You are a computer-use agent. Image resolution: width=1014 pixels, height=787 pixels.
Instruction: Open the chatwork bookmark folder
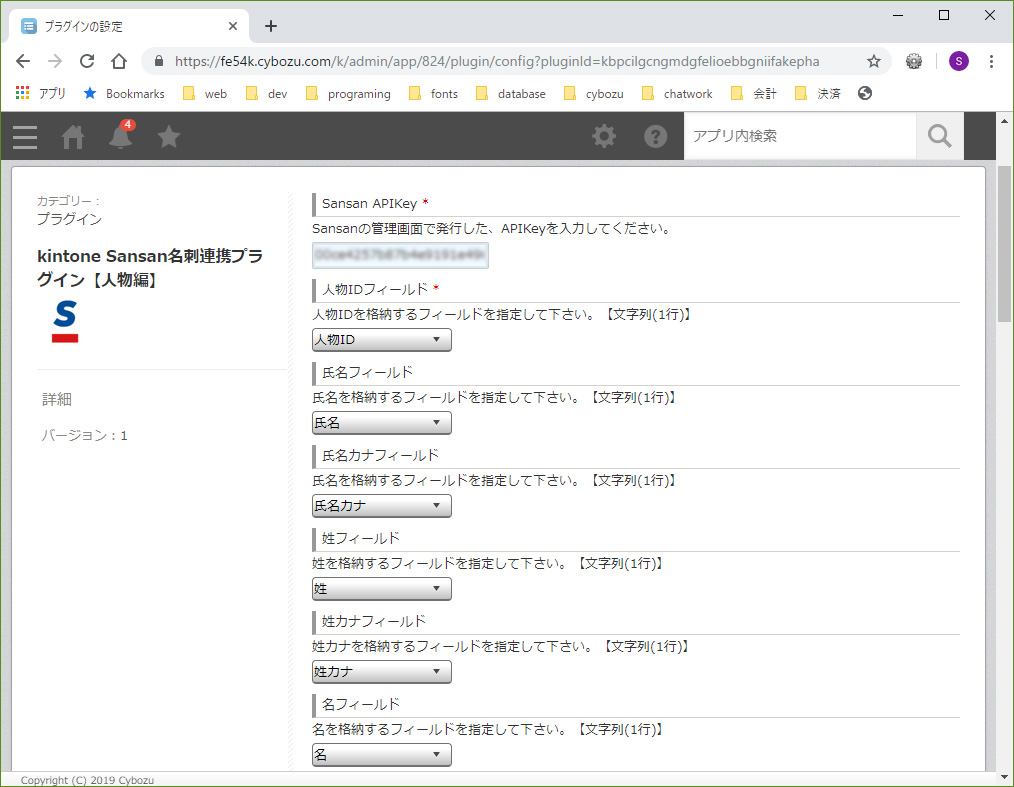coord(677,94)
